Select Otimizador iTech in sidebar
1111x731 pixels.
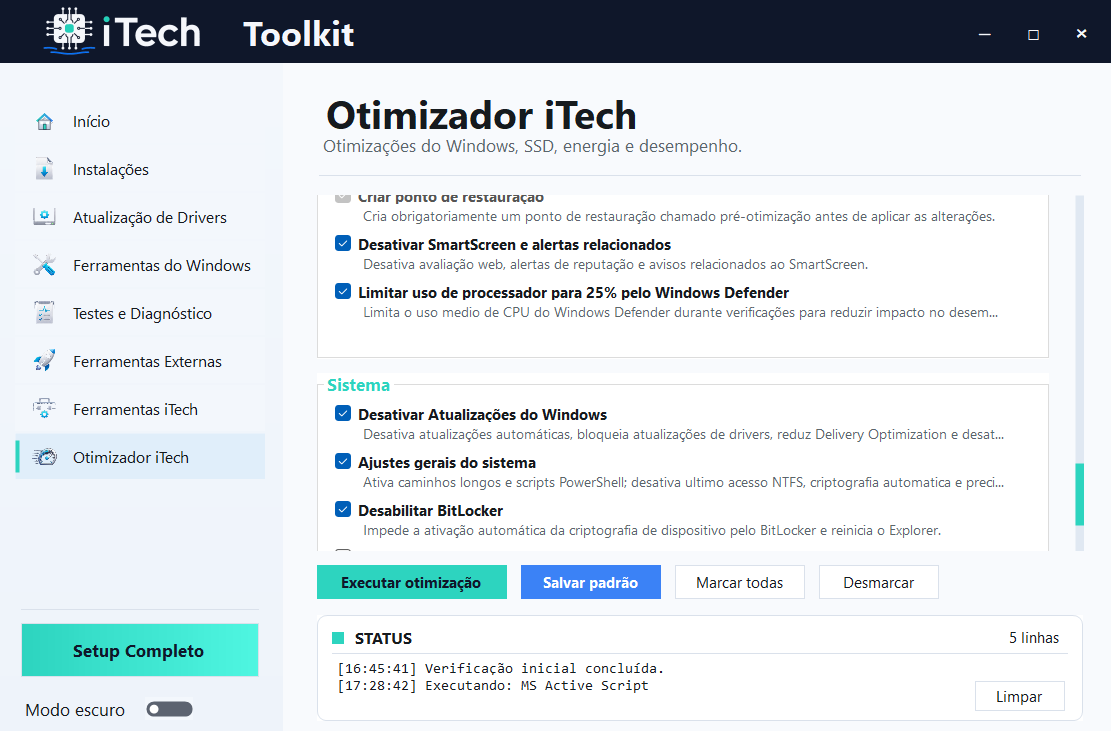140,458
